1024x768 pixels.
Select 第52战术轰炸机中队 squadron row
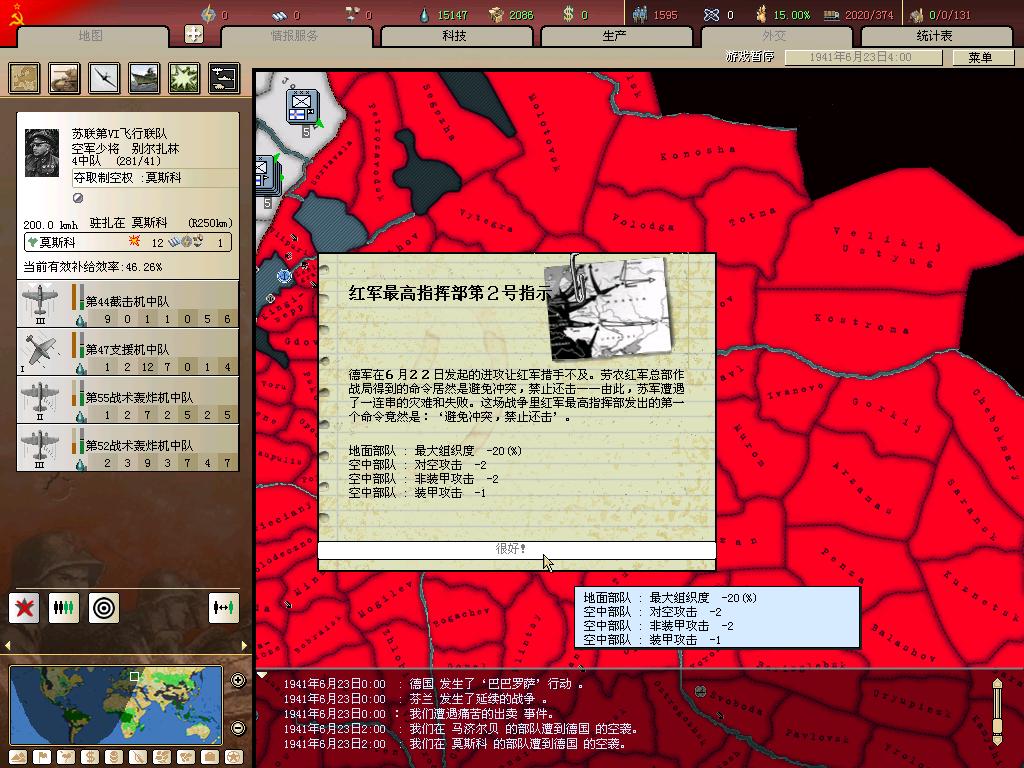pyautogui.click(x=128, y=448)
